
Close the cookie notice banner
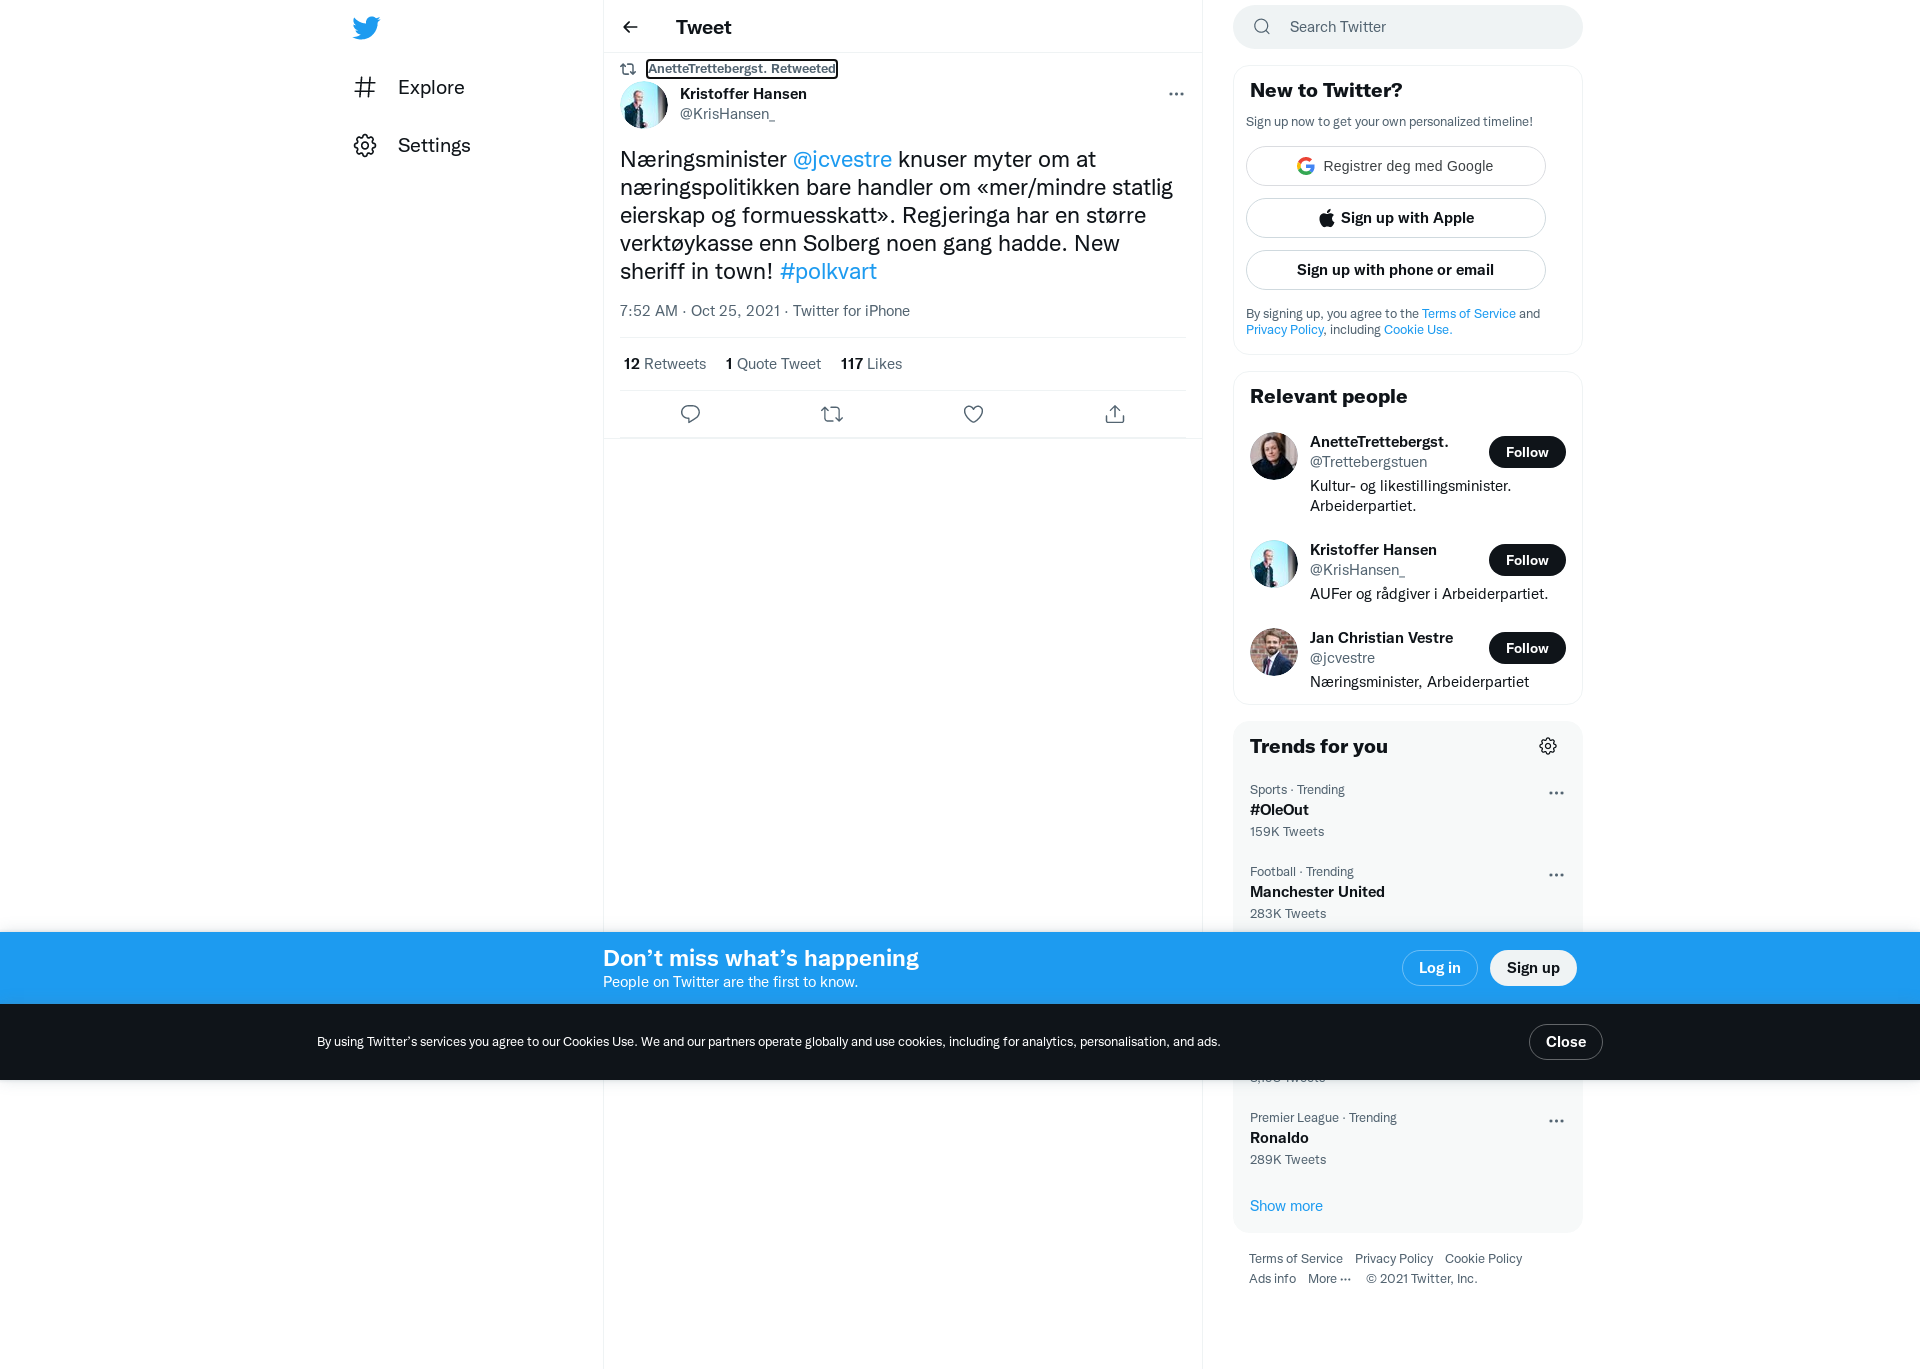[x=1565, y=1042]
